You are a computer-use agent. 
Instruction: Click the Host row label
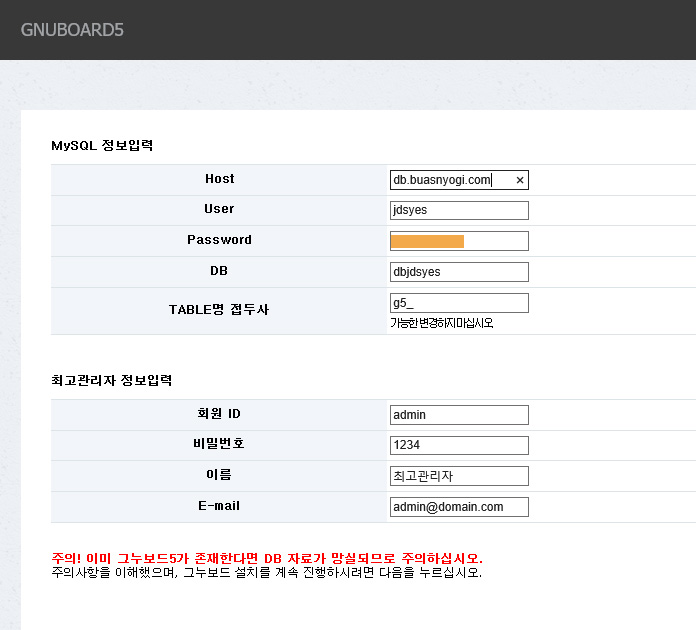point(219,178)
